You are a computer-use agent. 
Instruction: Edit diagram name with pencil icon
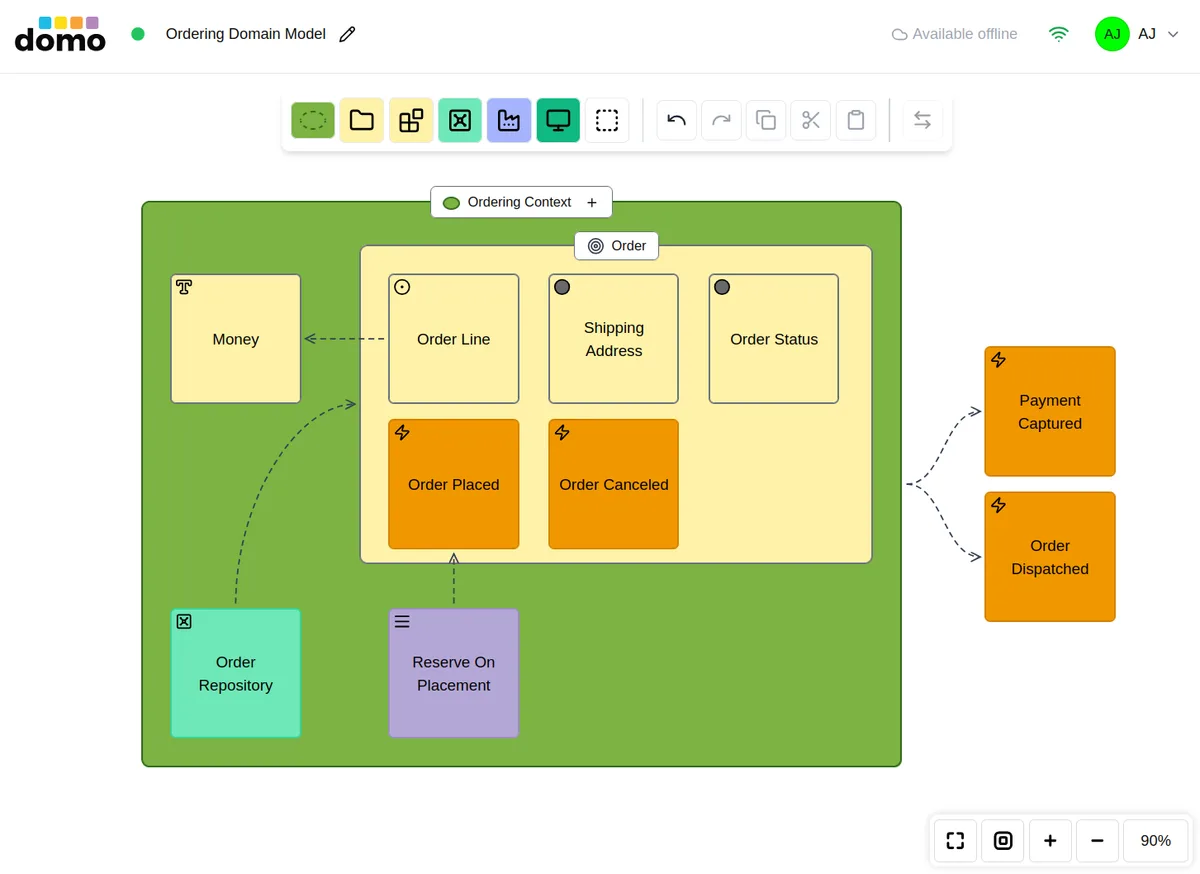tap(347, 34)
